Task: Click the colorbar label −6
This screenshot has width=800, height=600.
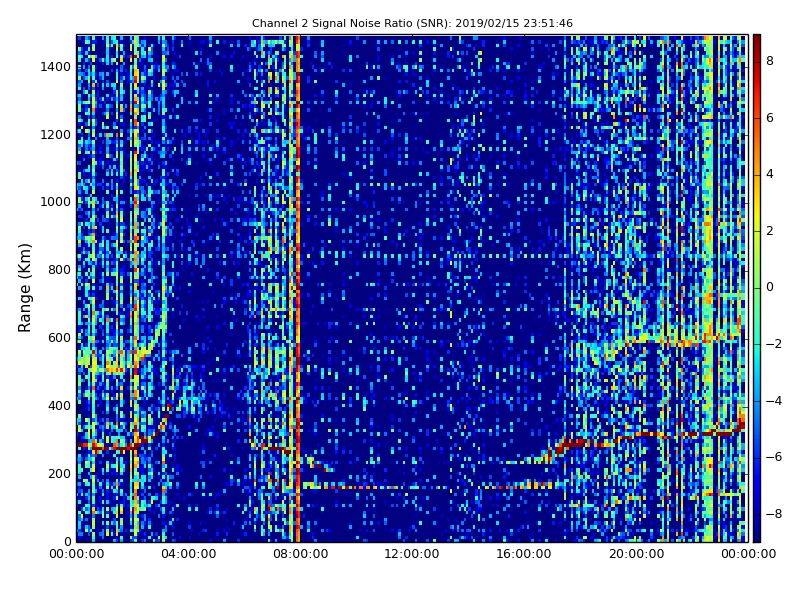Action: [x=774, y=457]
